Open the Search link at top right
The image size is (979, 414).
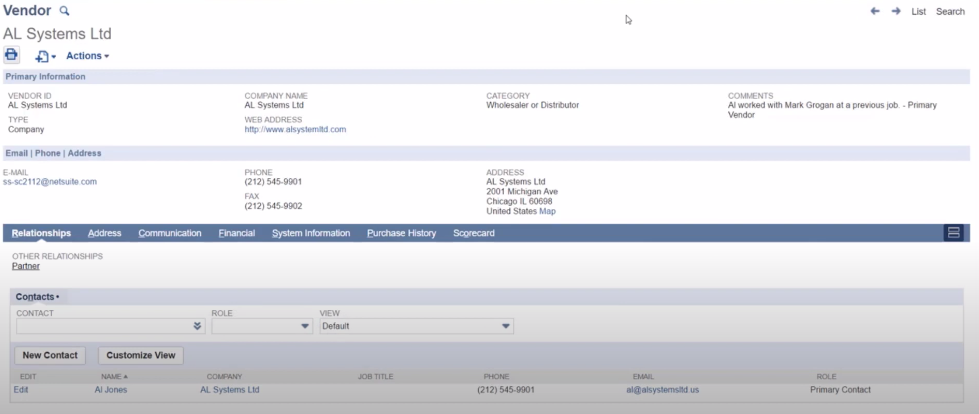point(950,11)
